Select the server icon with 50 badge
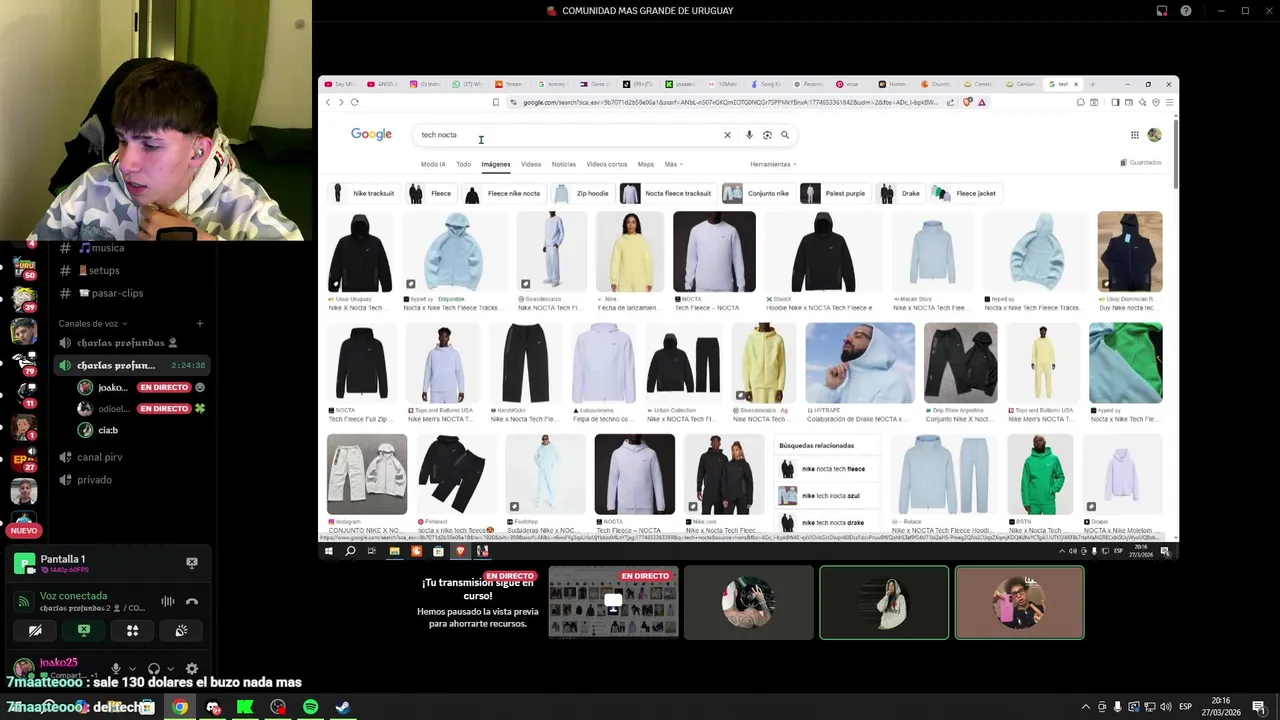 click(x=24, y=266)
